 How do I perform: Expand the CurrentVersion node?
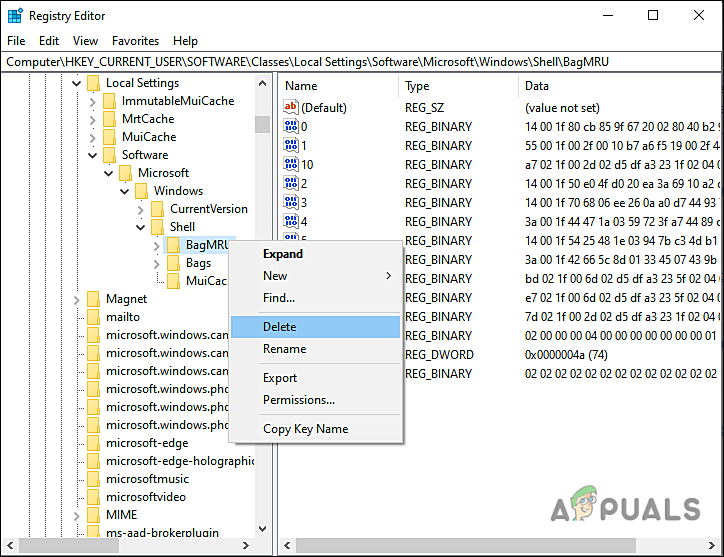coord(141,210)
